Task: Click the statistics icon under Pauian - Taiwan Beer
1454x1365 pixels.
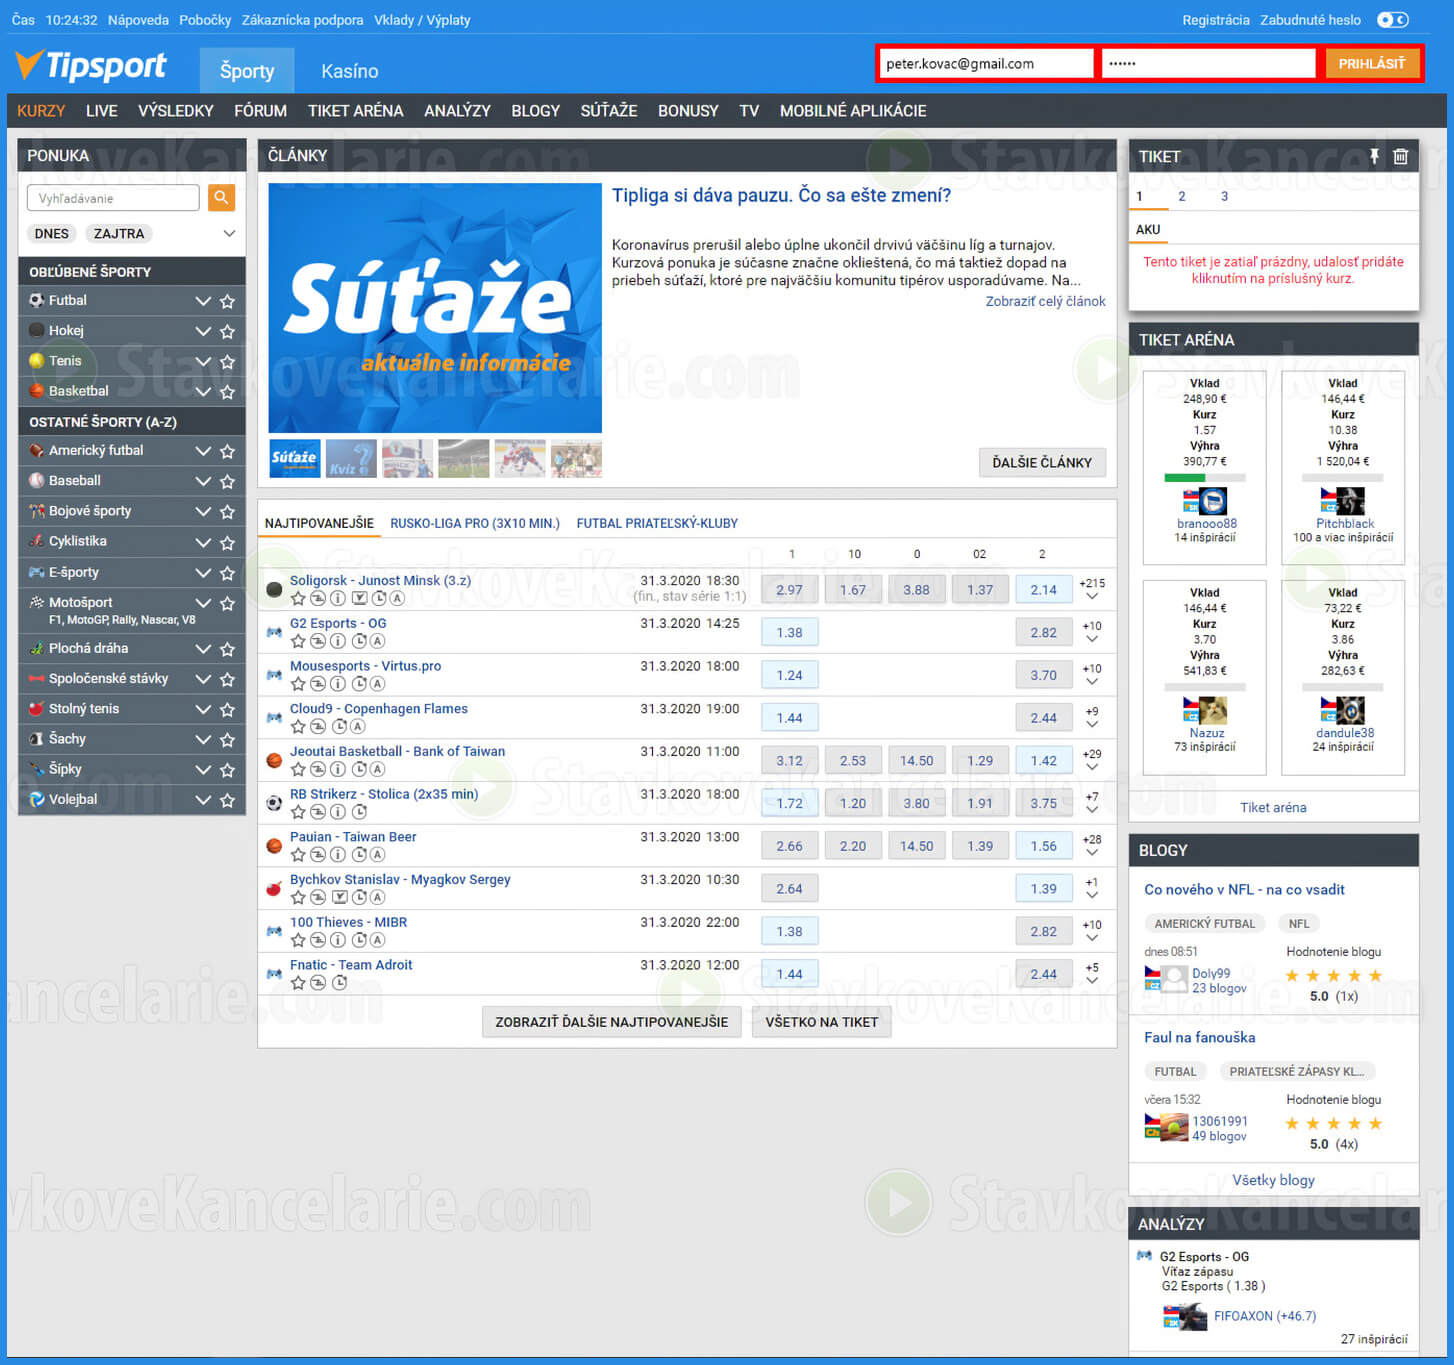Action: [317, 855]
